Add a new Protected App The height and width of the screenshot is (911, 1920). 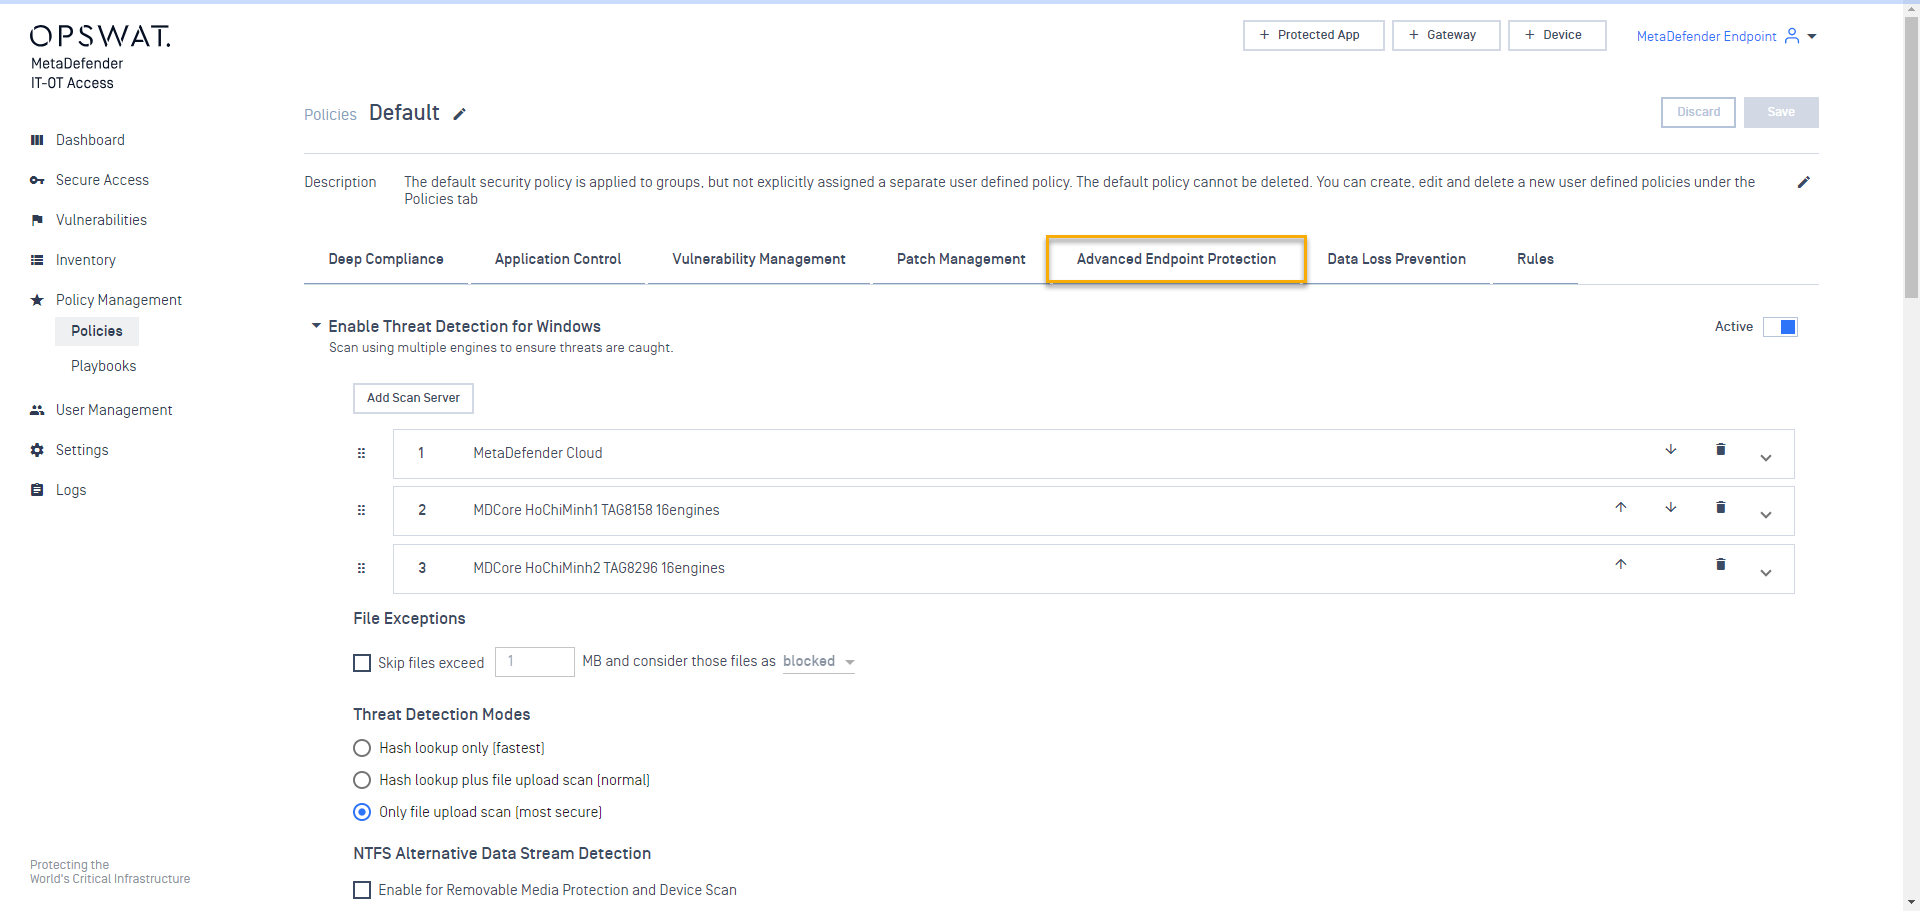click(x=1314, y=35)
